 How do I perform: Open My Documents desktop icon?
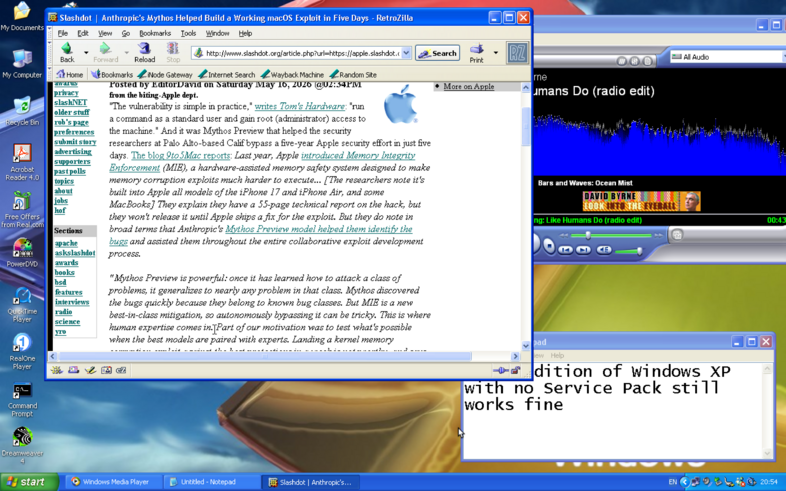pyautogui.click(x=22, y=17)
